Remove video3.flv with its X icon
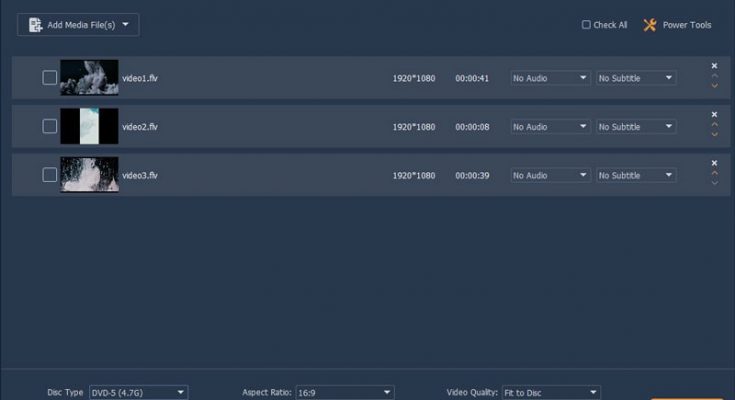735x400 pixels. tap(714, 163)
